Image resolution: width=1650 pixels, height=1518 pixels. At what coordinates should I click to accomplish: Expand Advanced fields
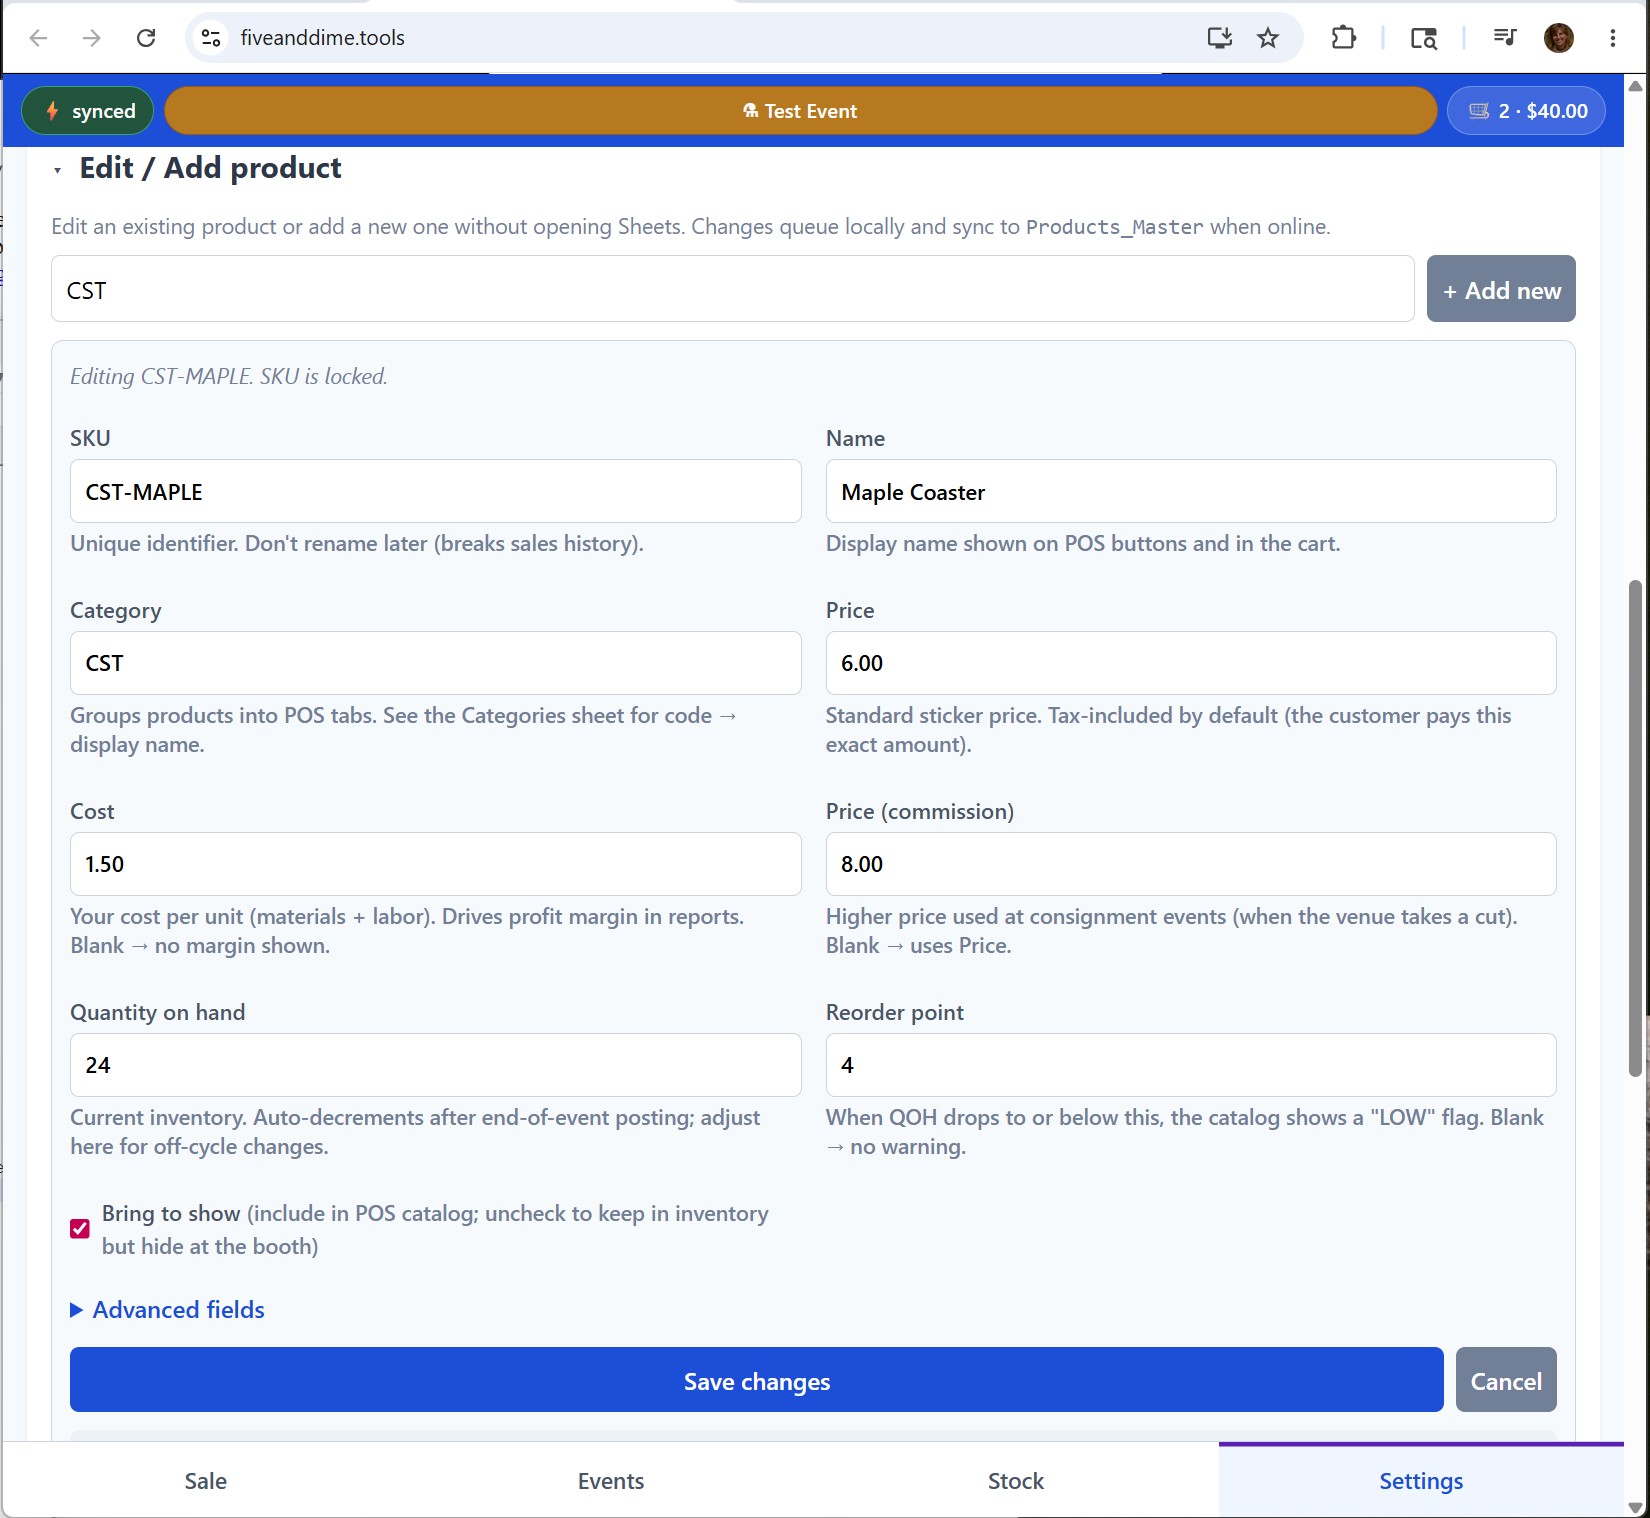coord(168,1310)
